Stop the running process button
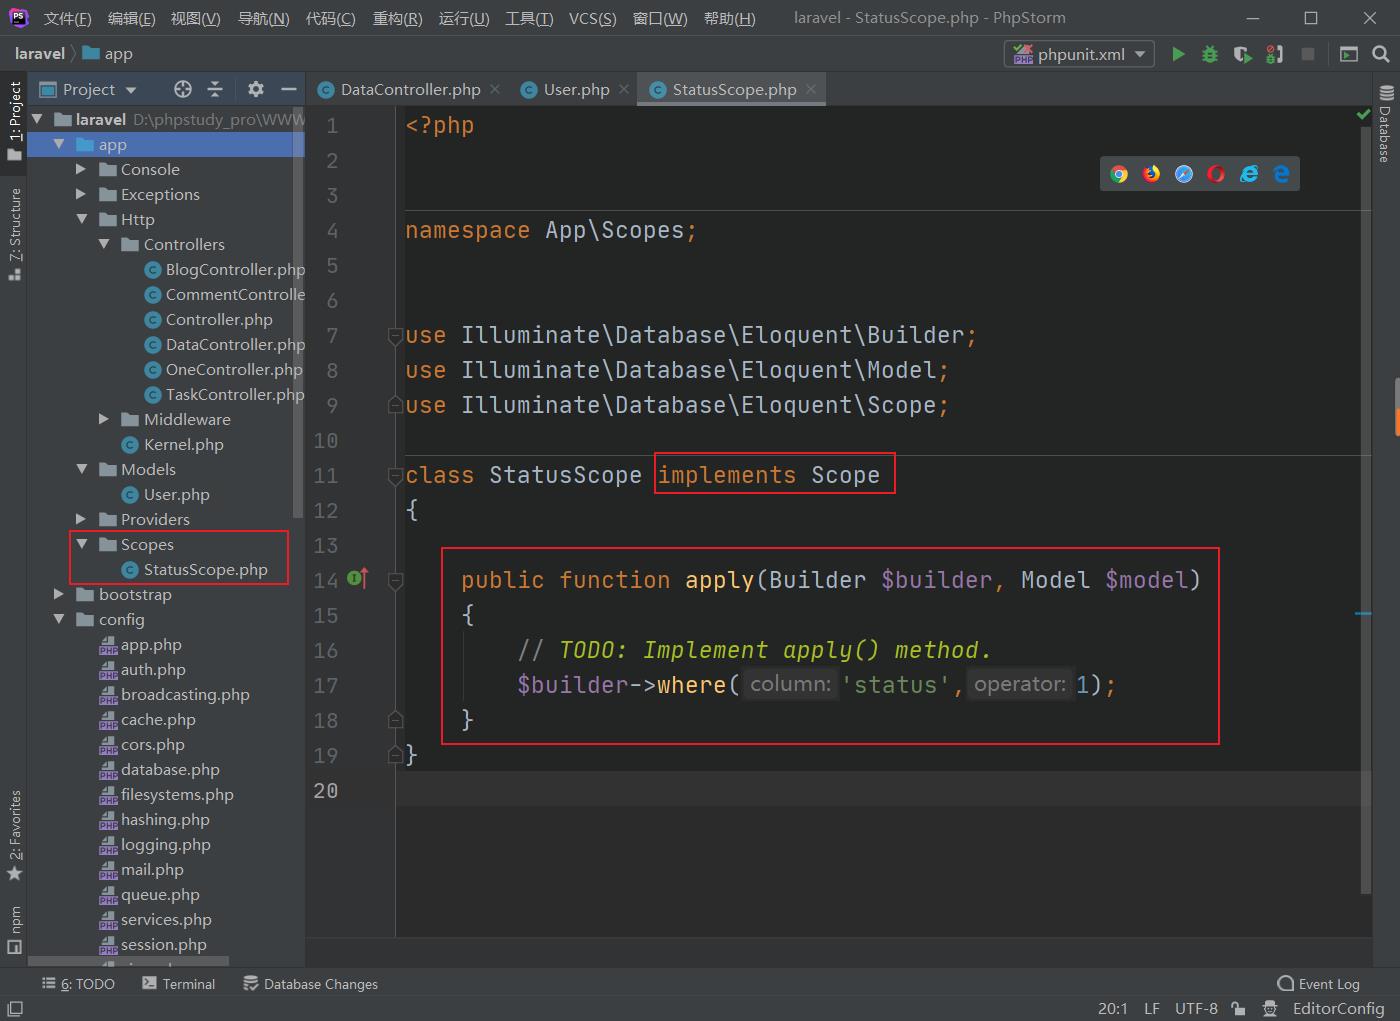The image size is (1400, 1021). point(1307,54)
